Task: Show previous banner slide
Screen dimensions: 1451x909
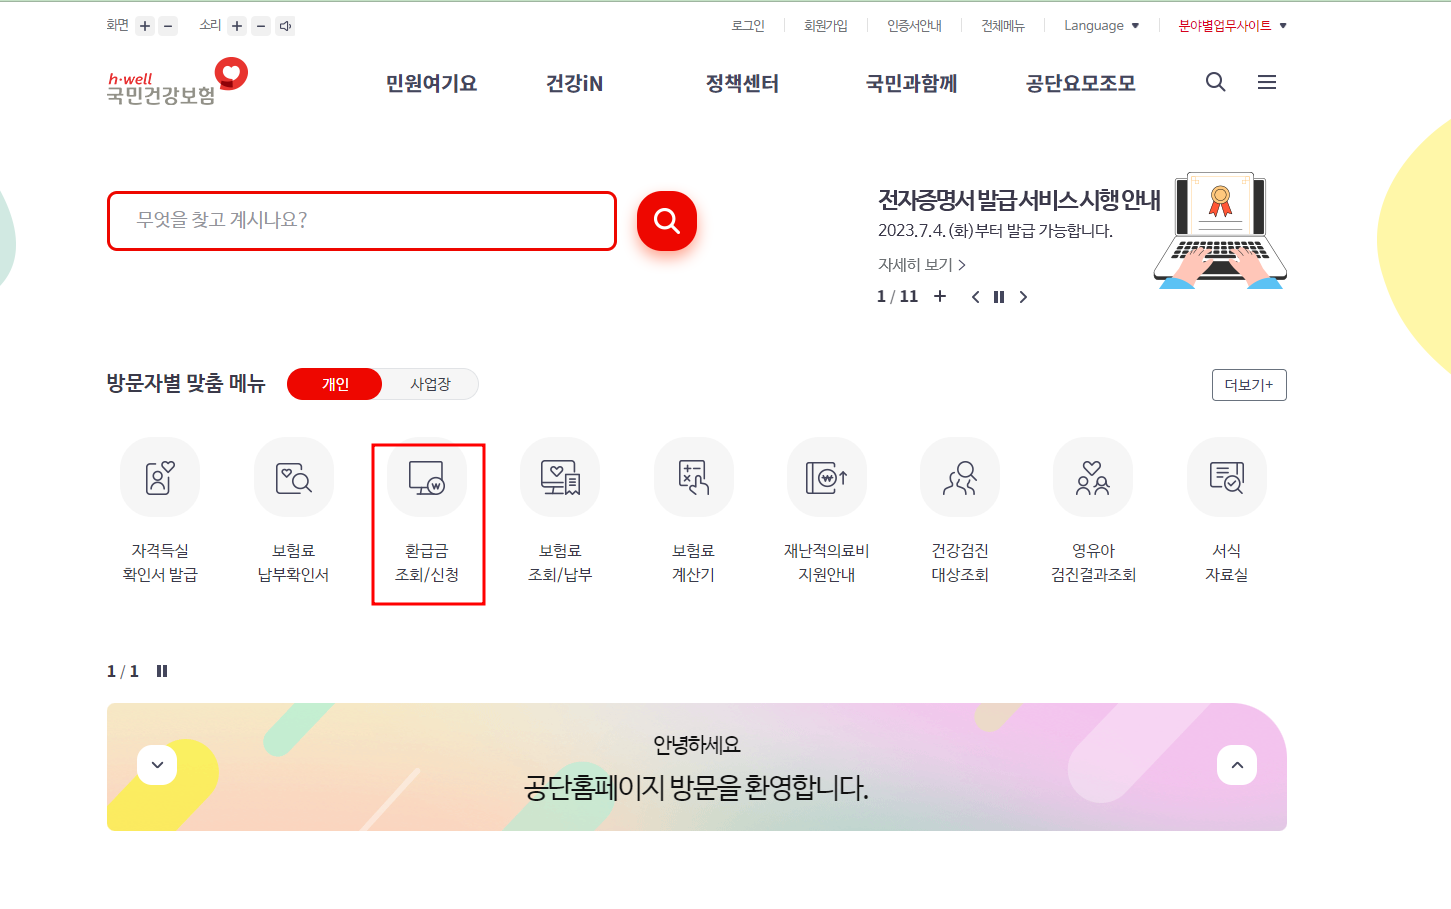Action: click(x=976, y=297)
